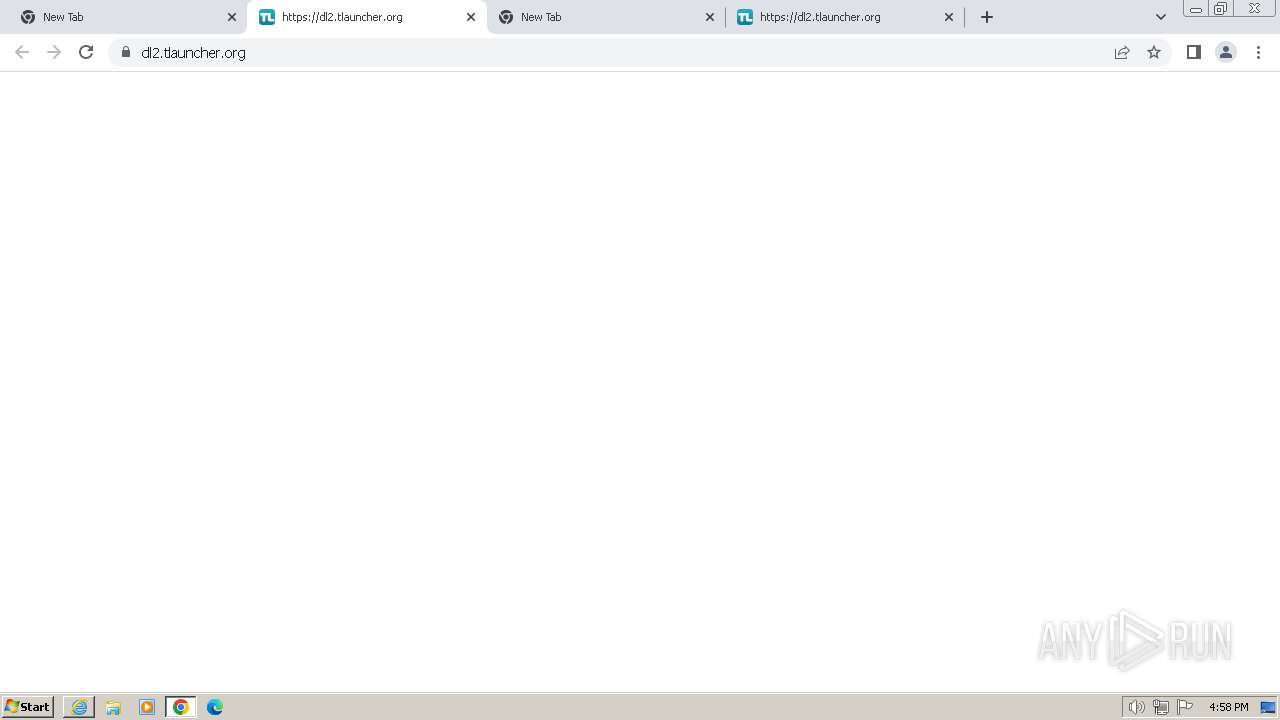The image size is (1280, 720).
Task: Bookmark this tab with star
Action: tap(1154, 52)
